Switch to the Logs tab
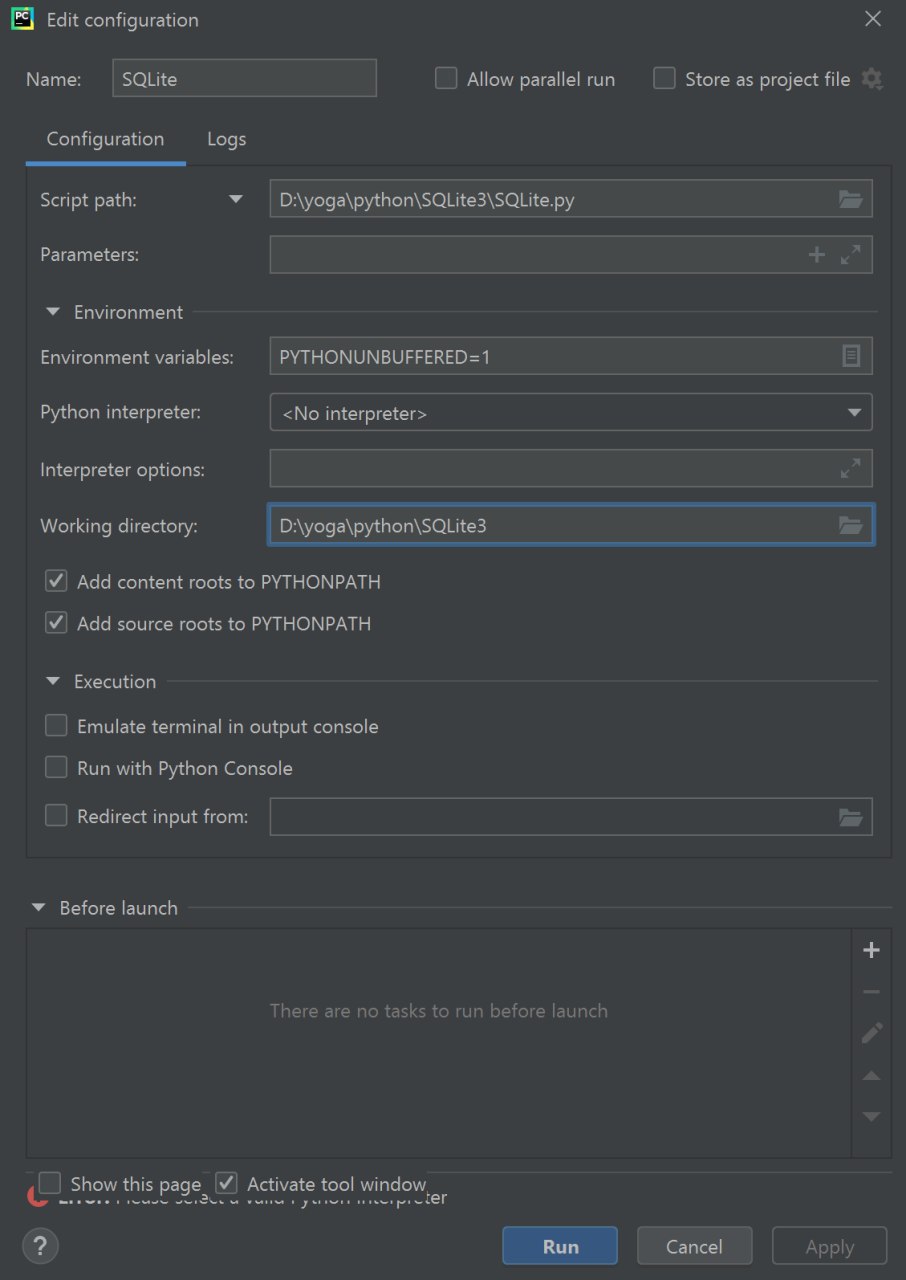 tap(226, 139)
